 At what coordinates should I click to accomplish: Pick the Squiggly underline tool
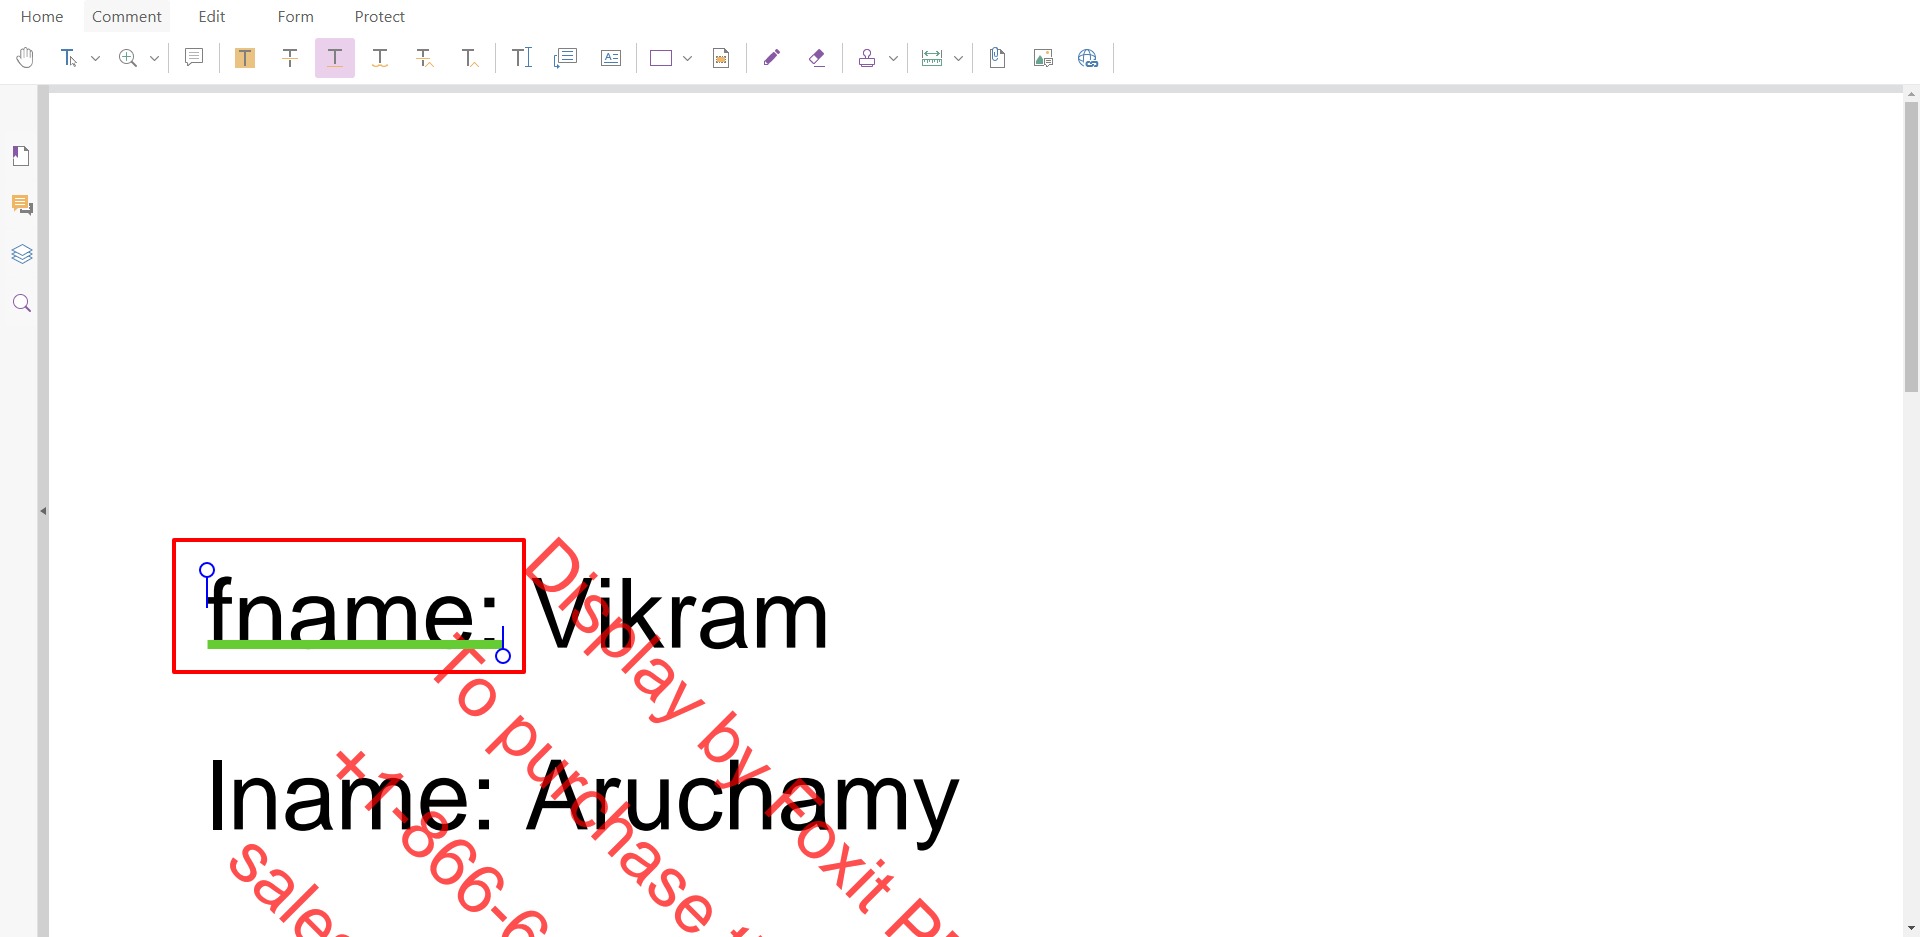[x=380, y=58]
